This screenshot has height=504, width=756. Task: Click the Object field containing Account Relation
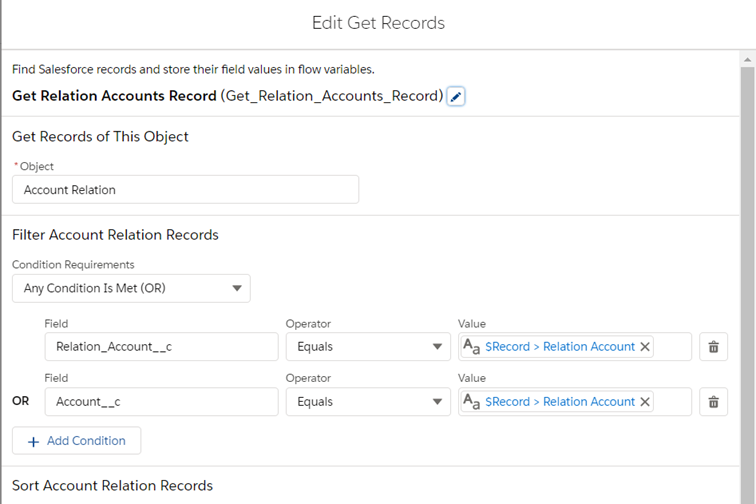point(185,190)
